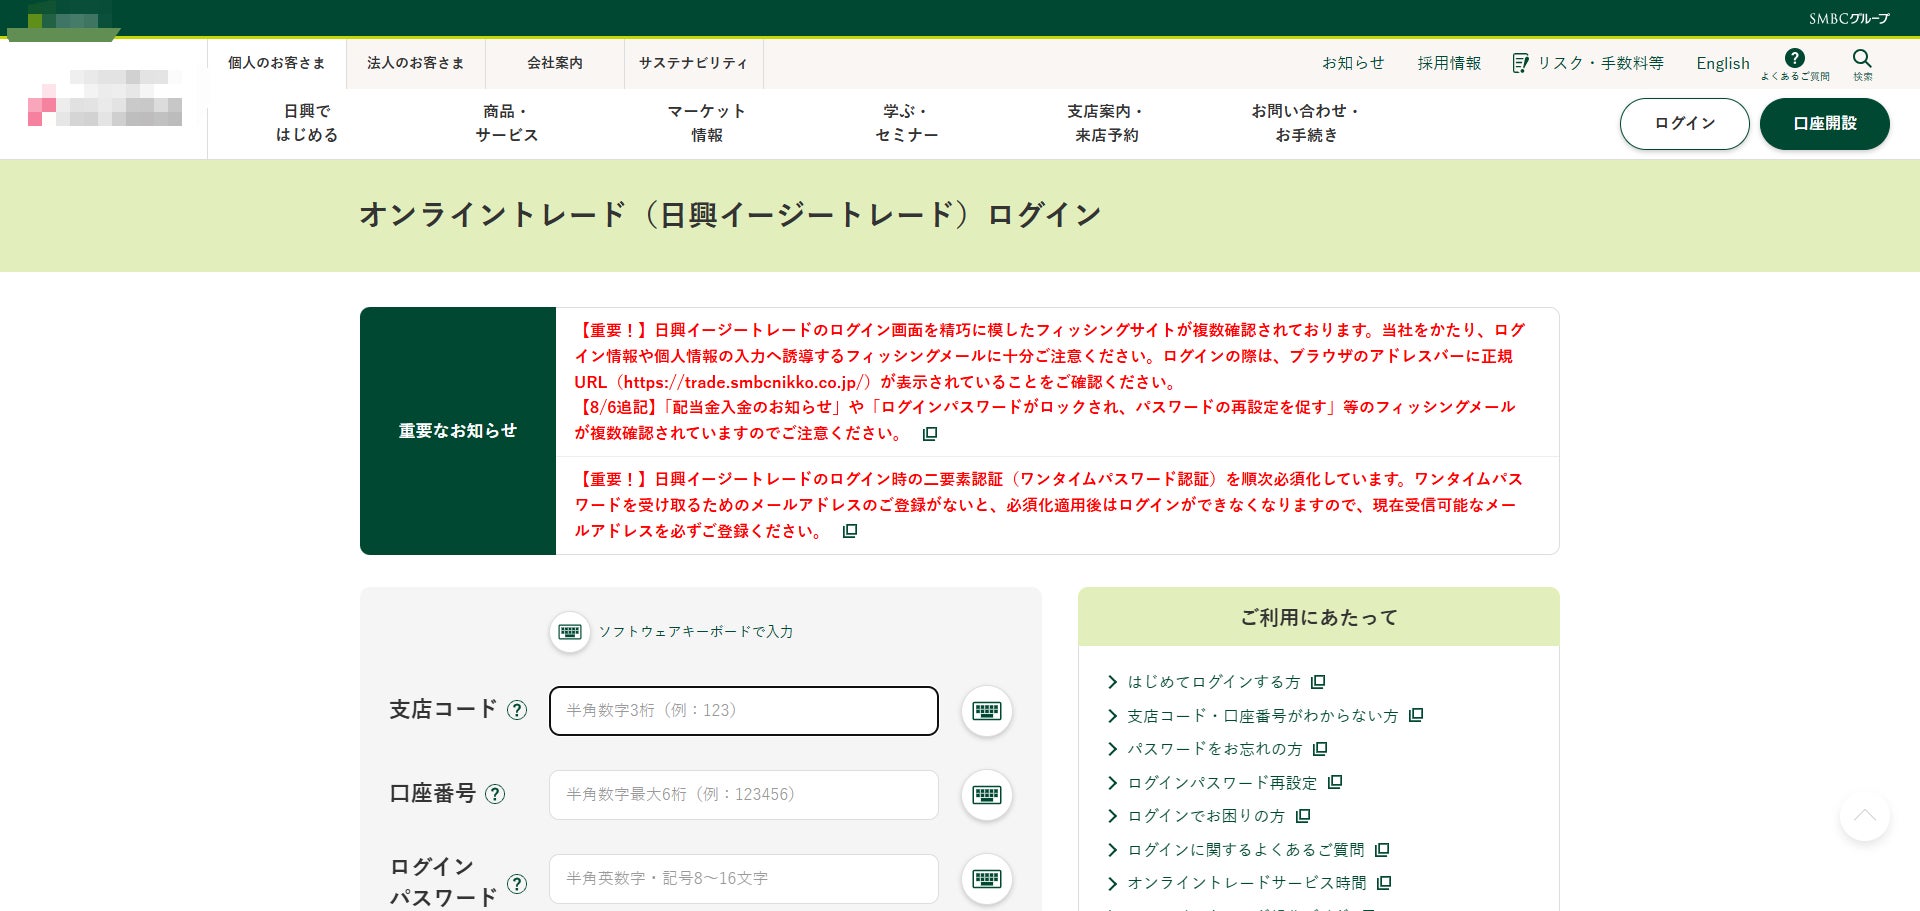Select 会社案内 tab
The height and width of the screenshot is (911, 1920).
[x=555, y=63]
